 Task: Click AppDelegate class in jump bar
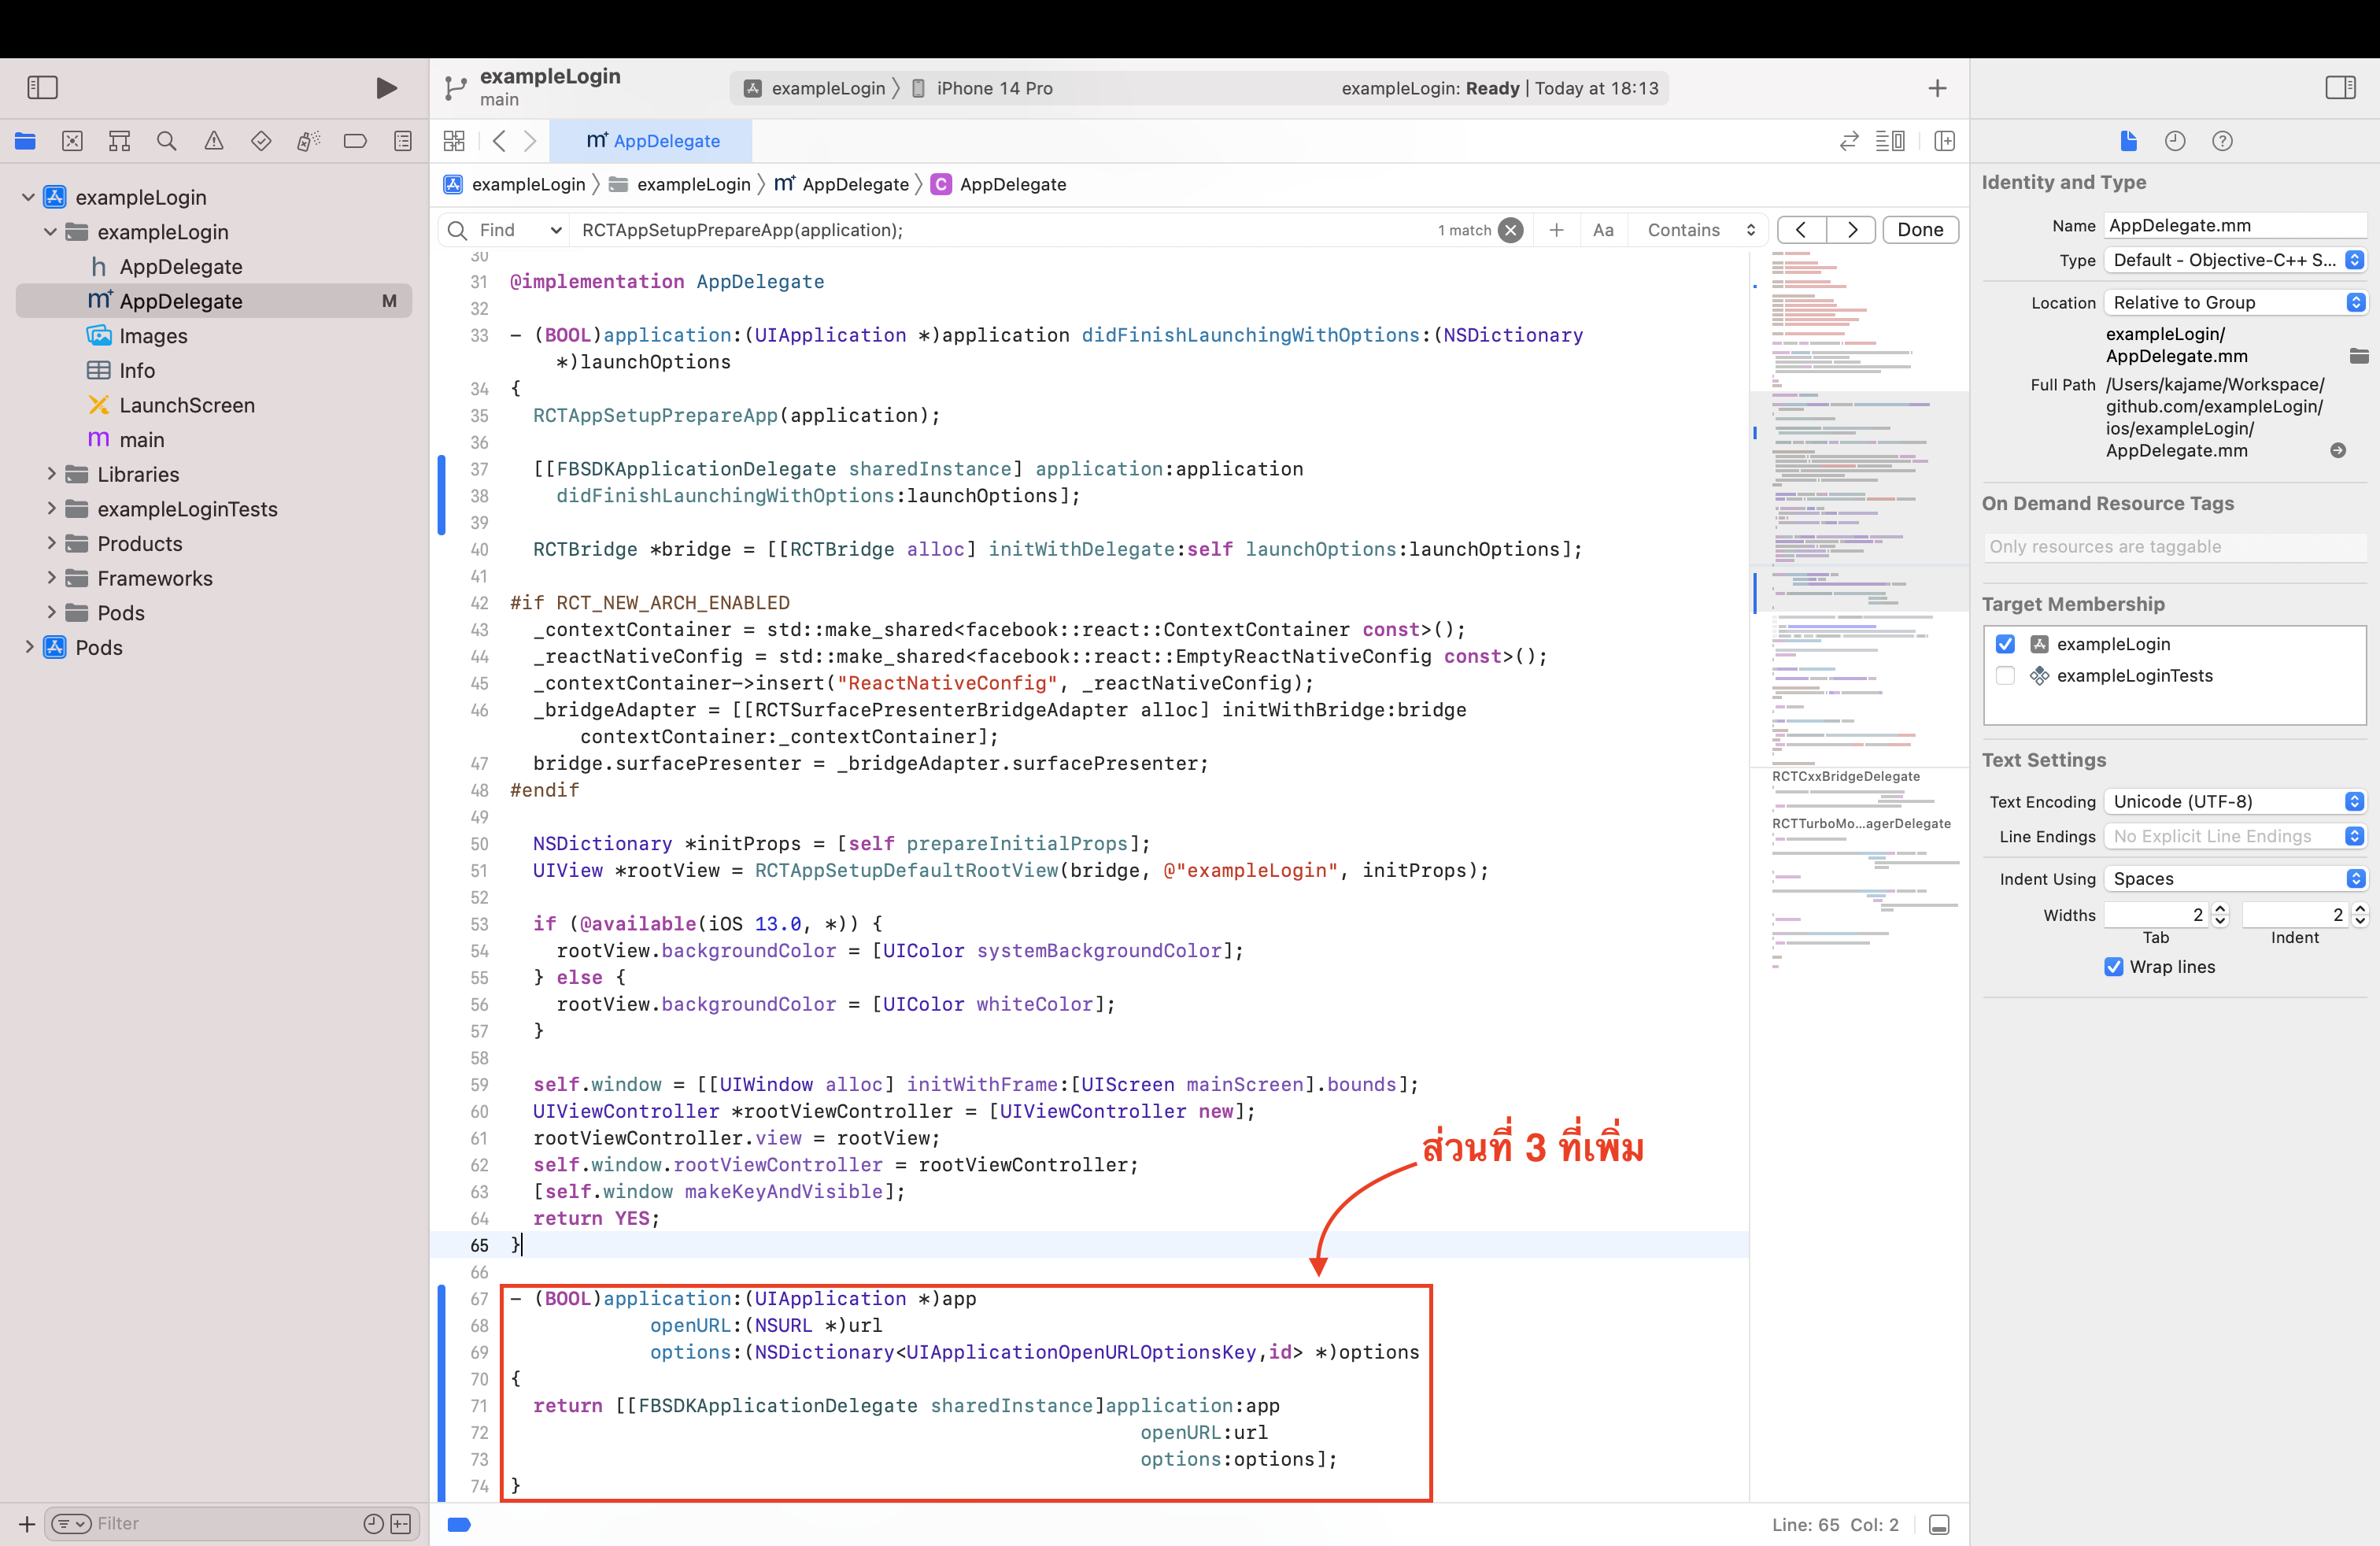tap(999, 184)
